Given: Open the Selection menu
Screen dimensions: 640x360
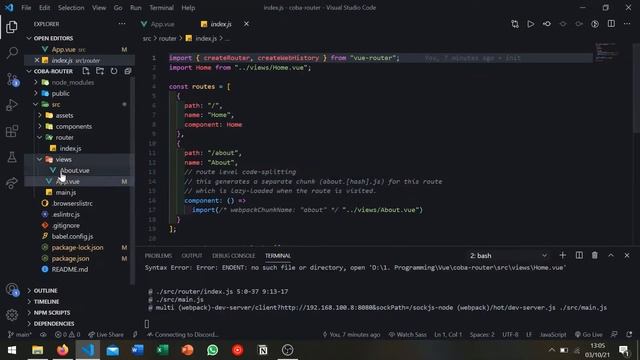Looking at the screenshot, I should pyautogui.click(x=71, y=7).
